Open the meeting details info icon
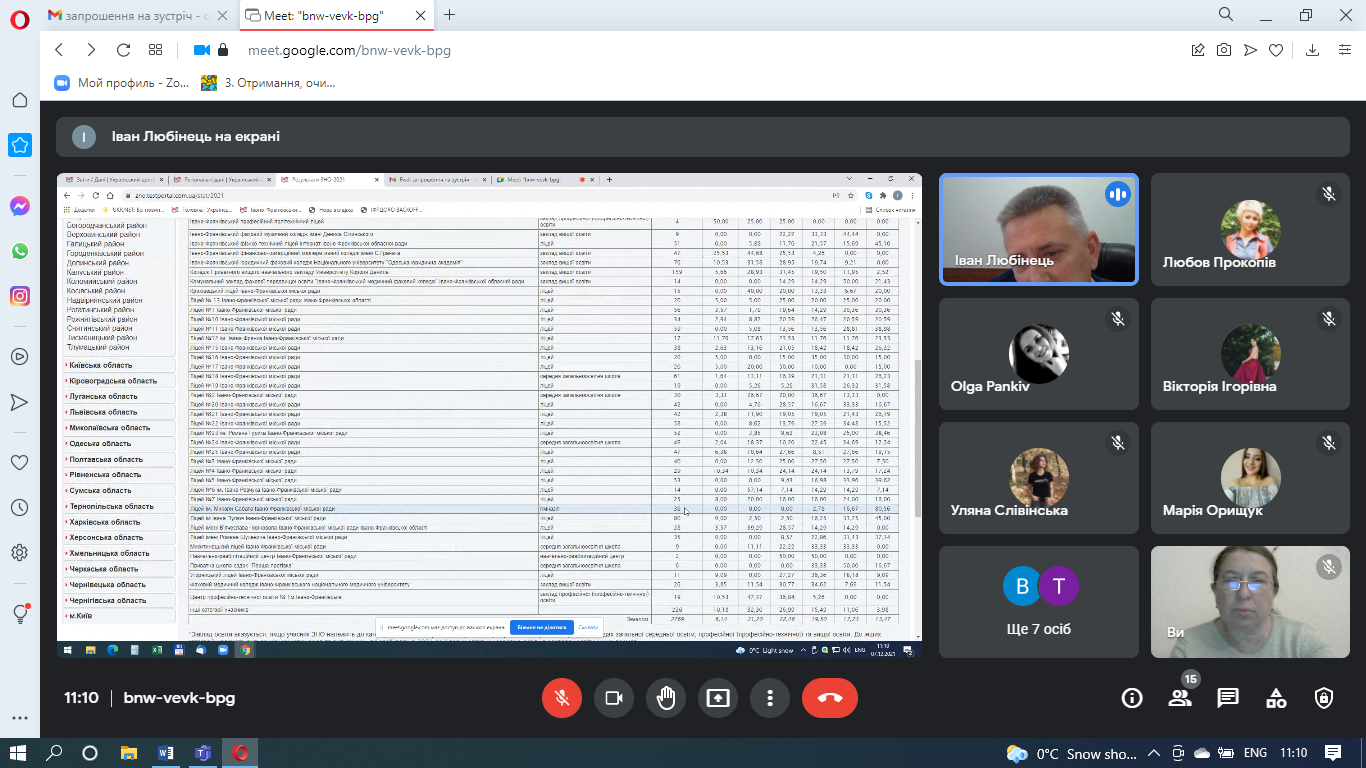Screen dimensions: 1366x768 [x=1132, y=698]
